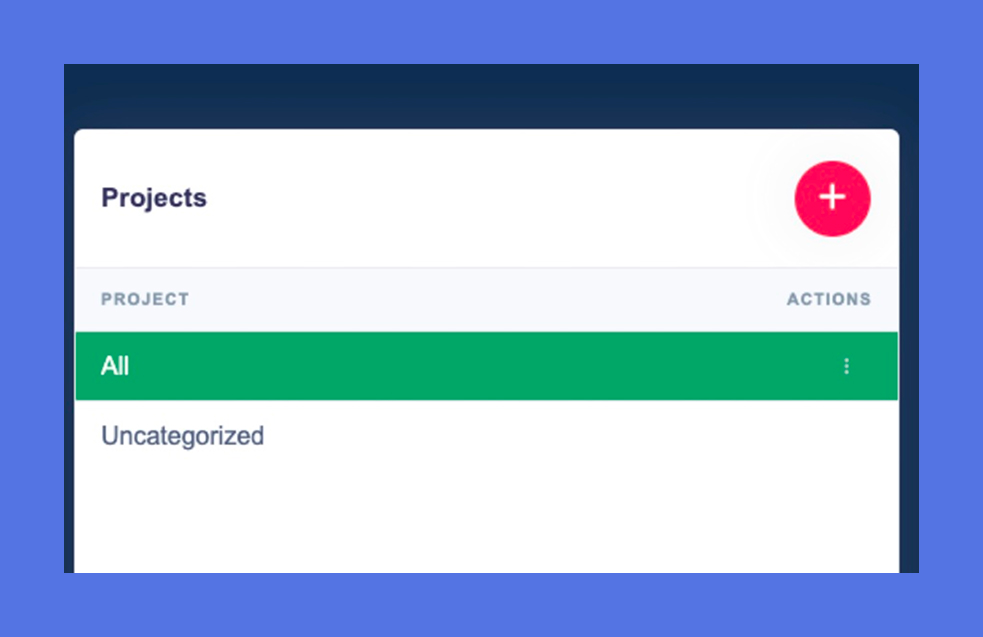Reveal edit options using the ellipsis dropdown
Image resolution: width=983 pixels, height=637 pixels.
847,366
